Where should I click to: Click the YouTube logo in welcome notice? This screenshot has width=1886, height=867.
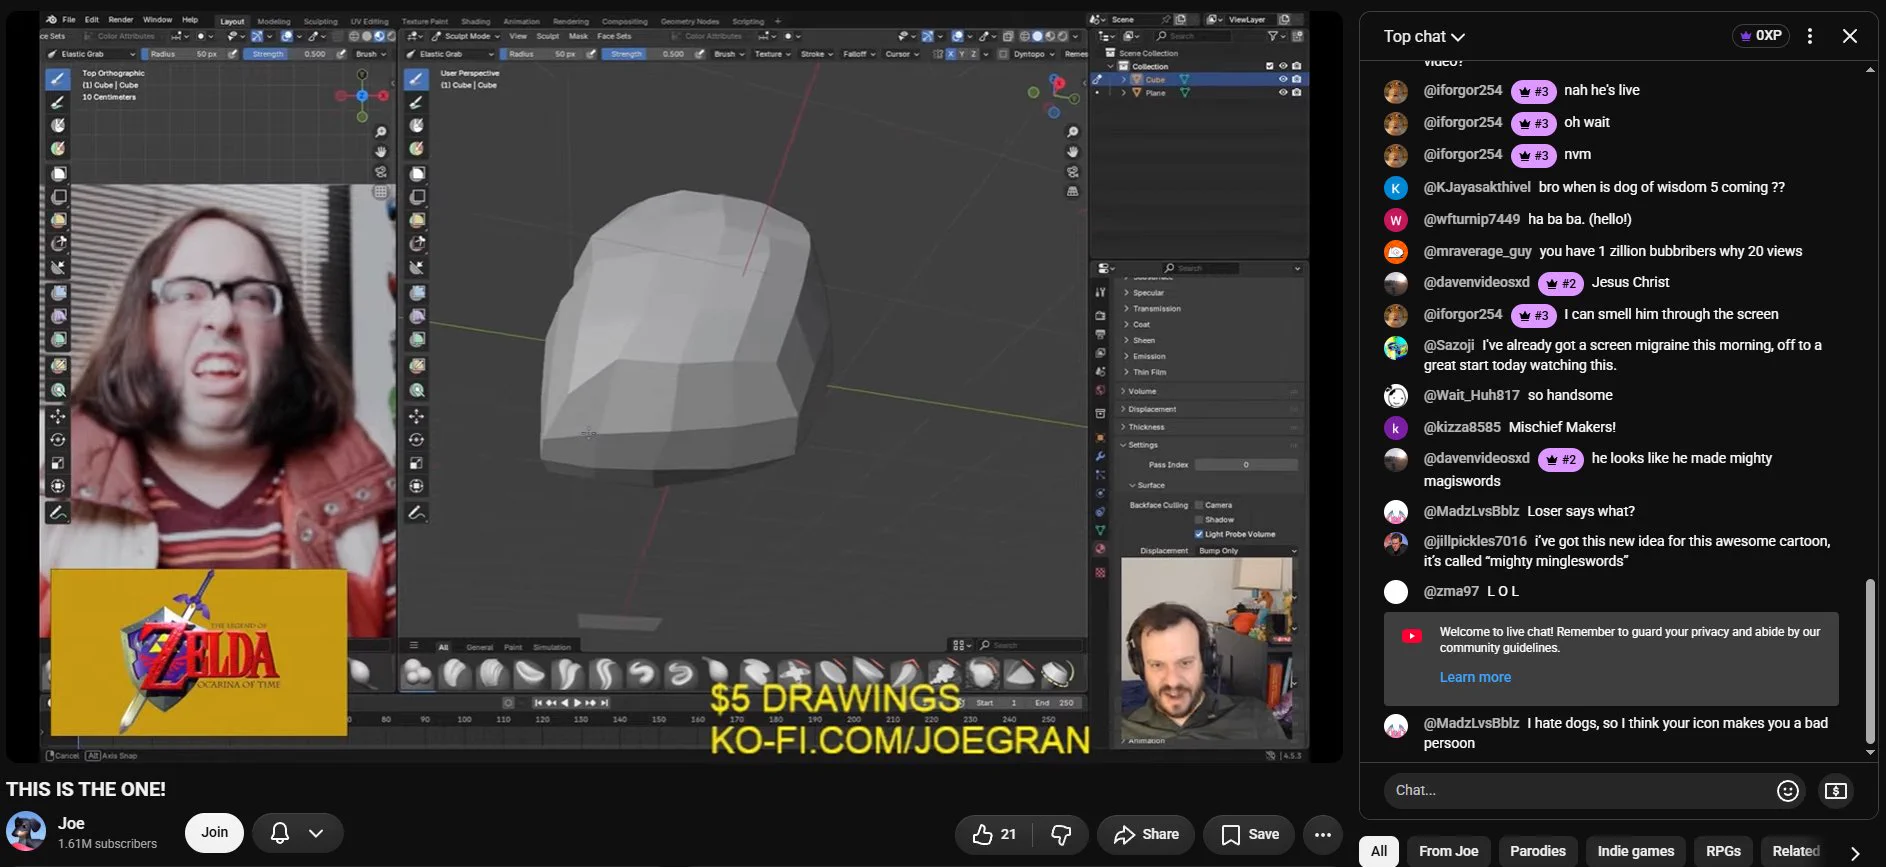1411,636
